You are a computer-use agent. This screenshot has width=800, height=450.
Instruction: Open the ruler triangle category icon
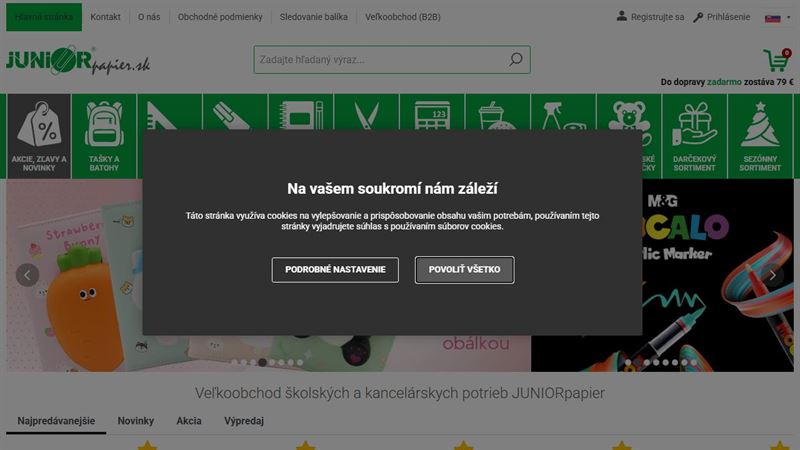coord(169,112)
